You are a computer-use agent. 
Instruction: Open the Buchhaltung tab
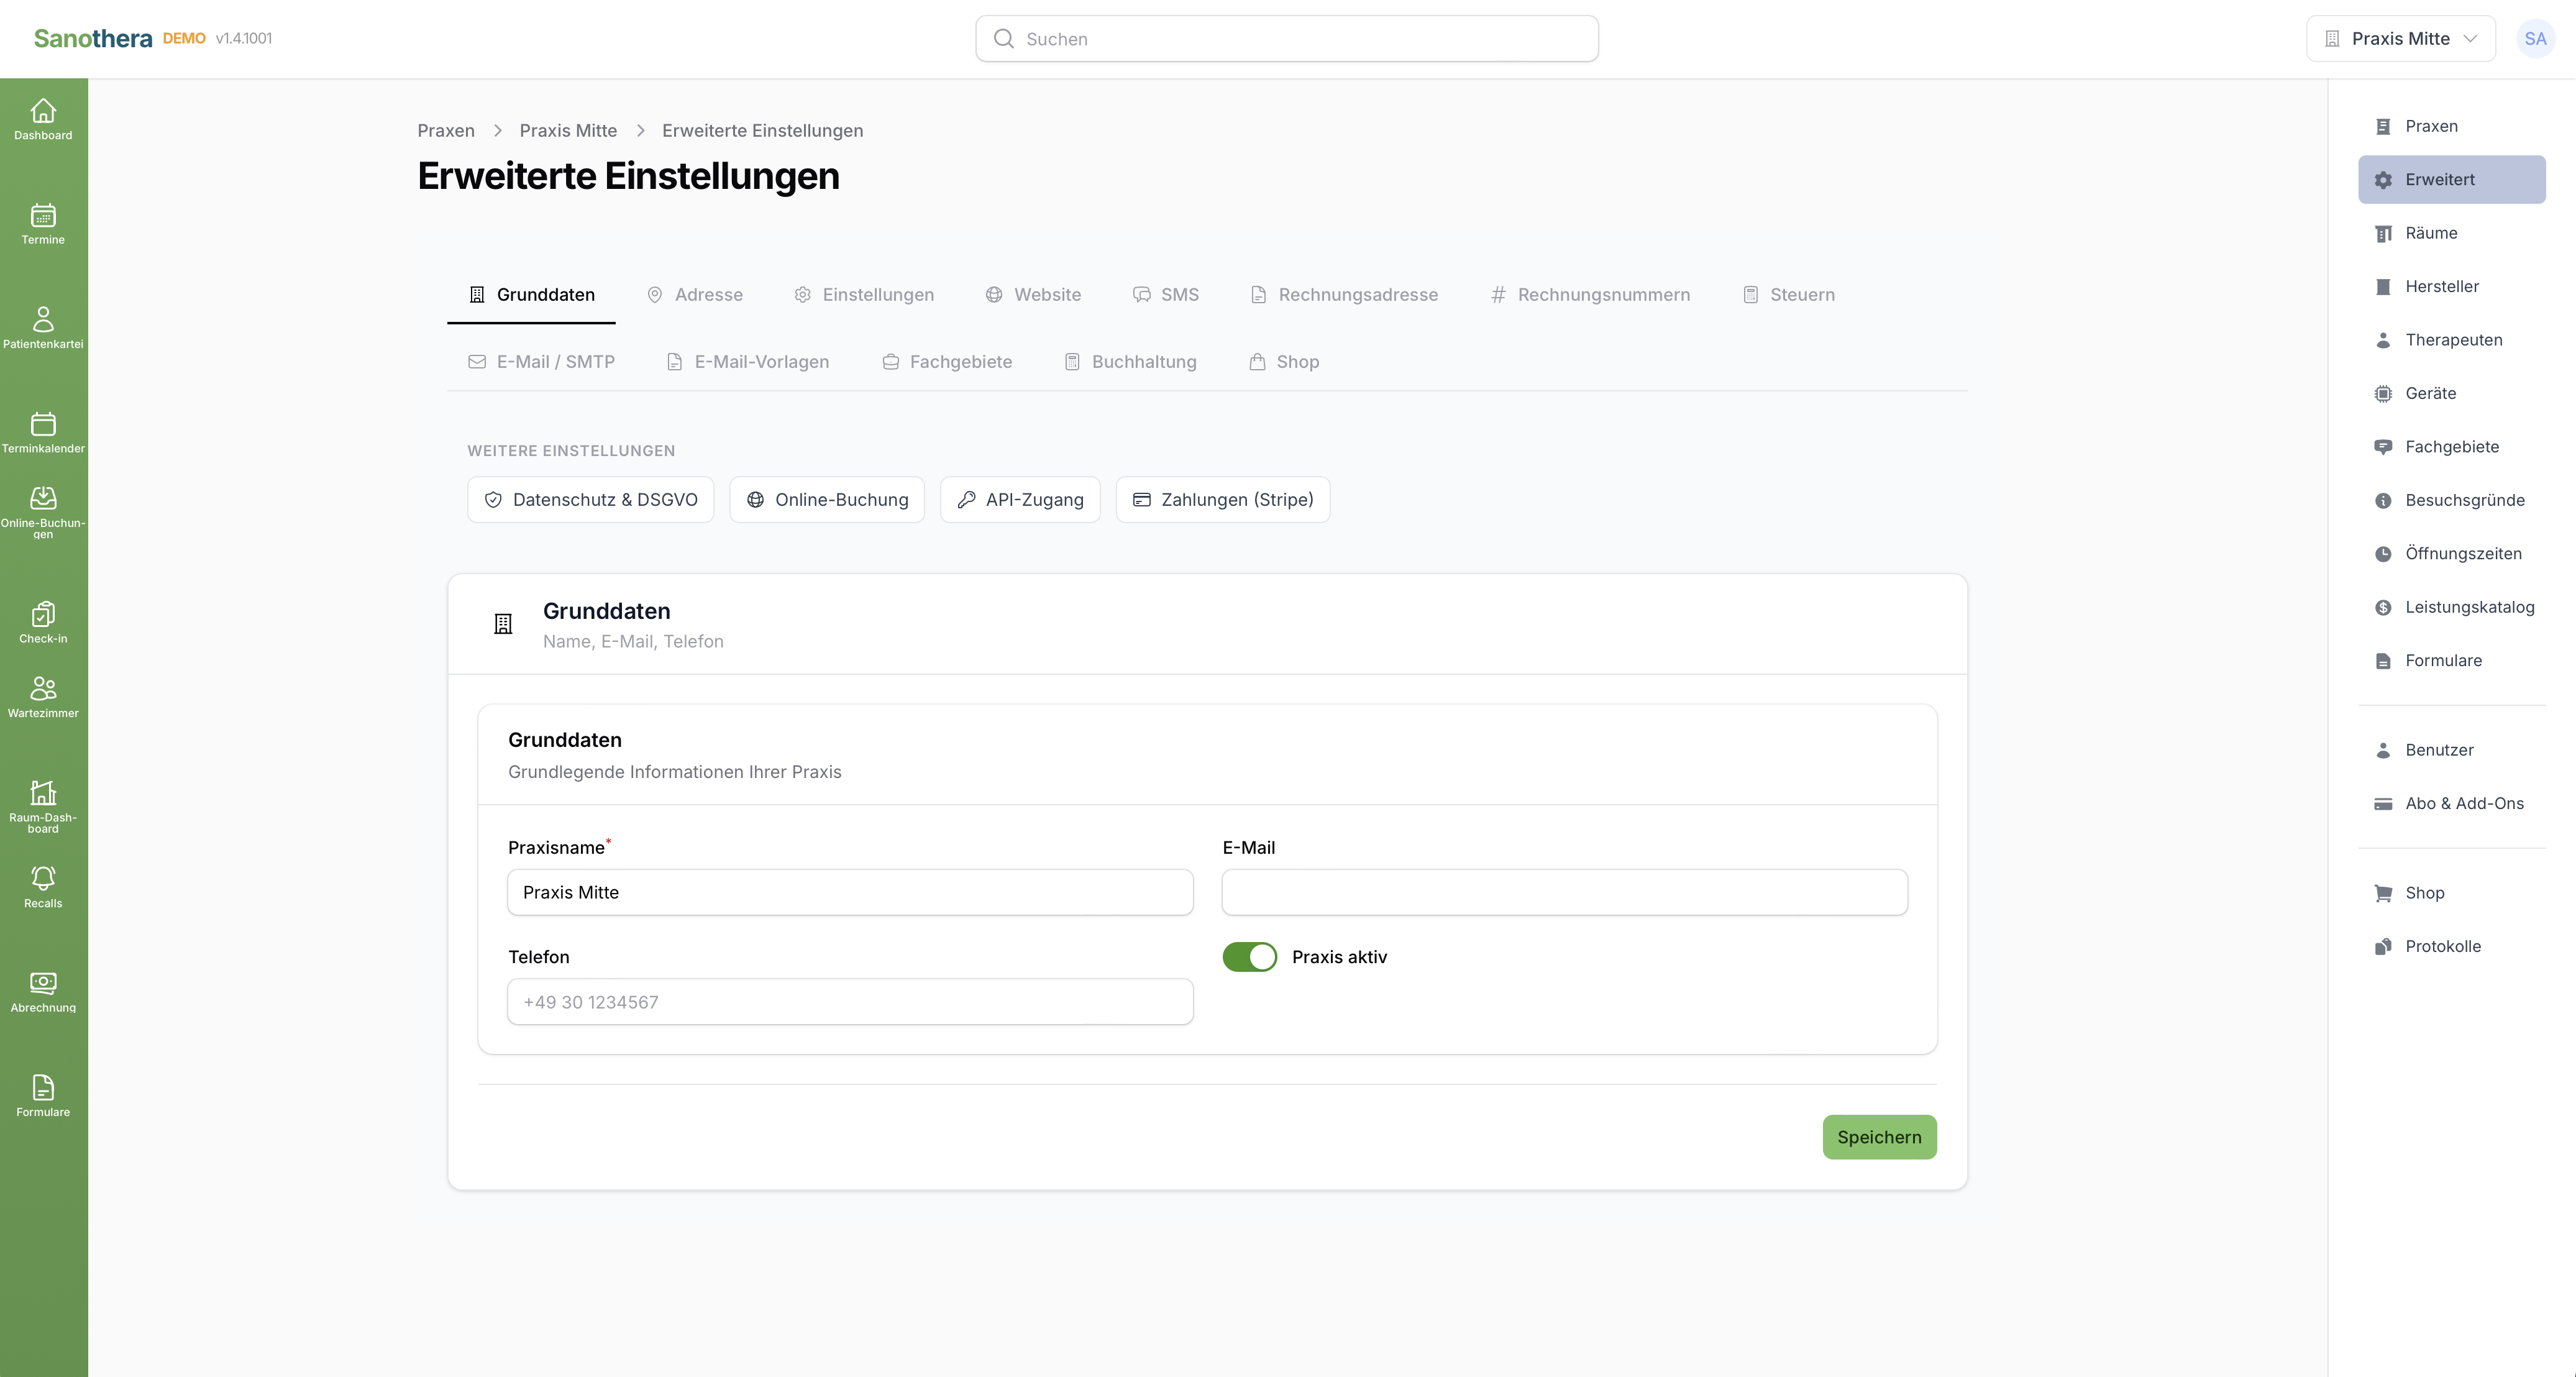(1130, 362)
